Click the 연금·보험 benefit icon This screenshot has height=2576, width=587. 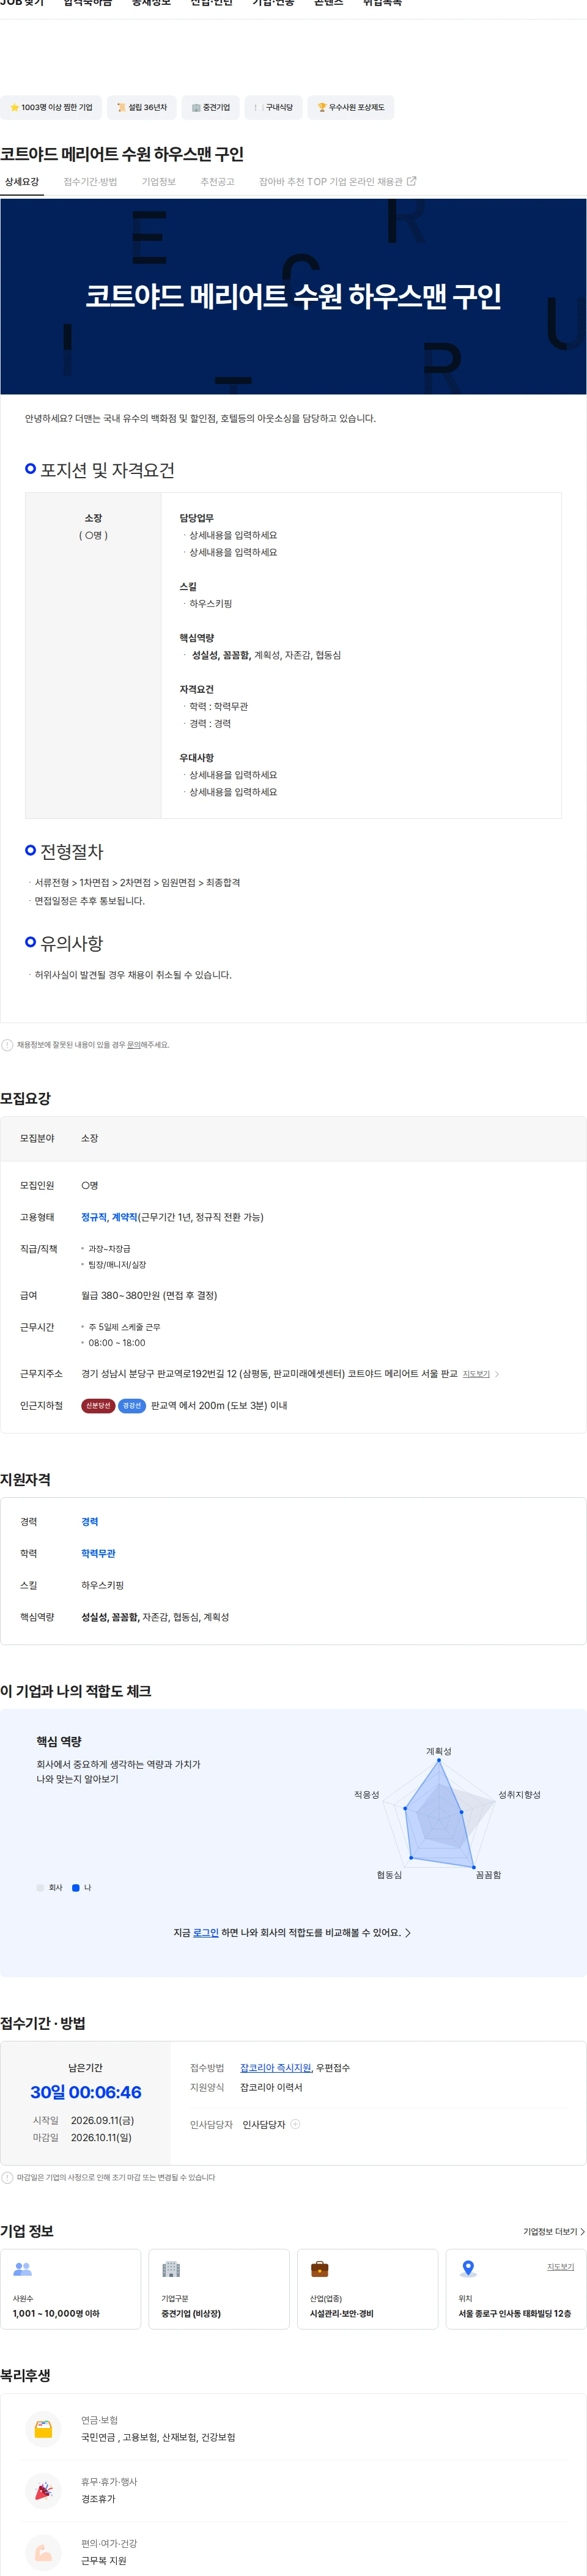point(43,2429)
